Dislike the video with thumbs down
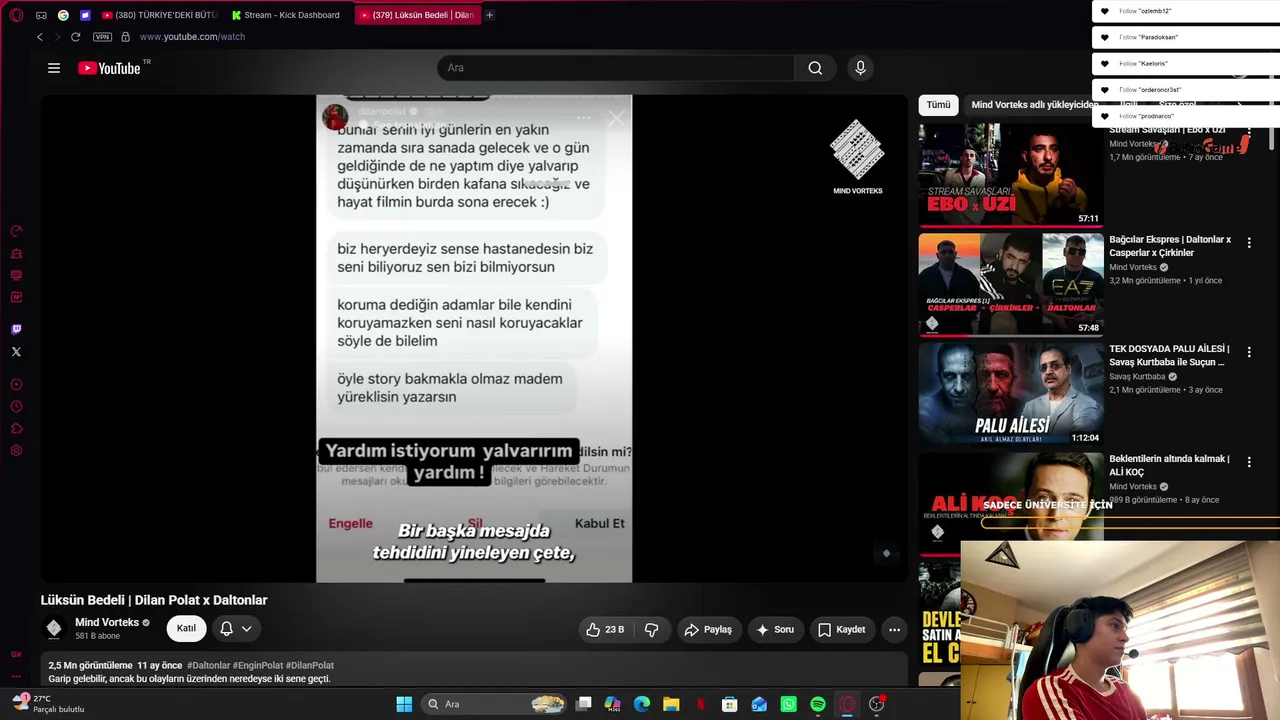1280x720 pixels. coord(652,629)
